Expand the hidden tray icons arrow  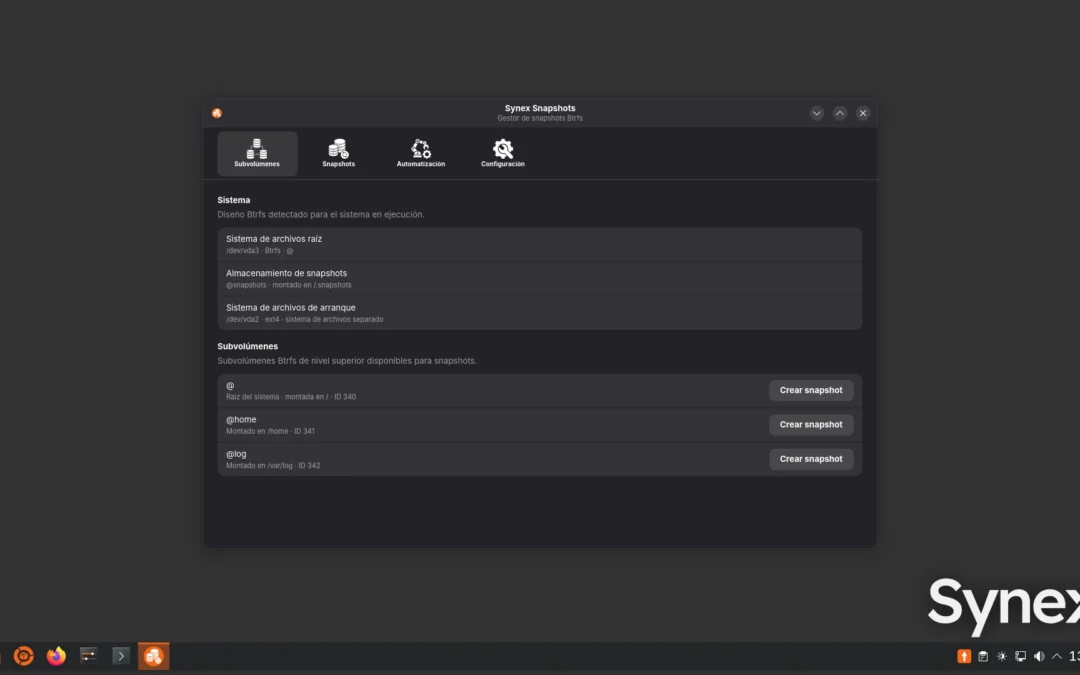pyautogui.click(x=1057, y=656)
